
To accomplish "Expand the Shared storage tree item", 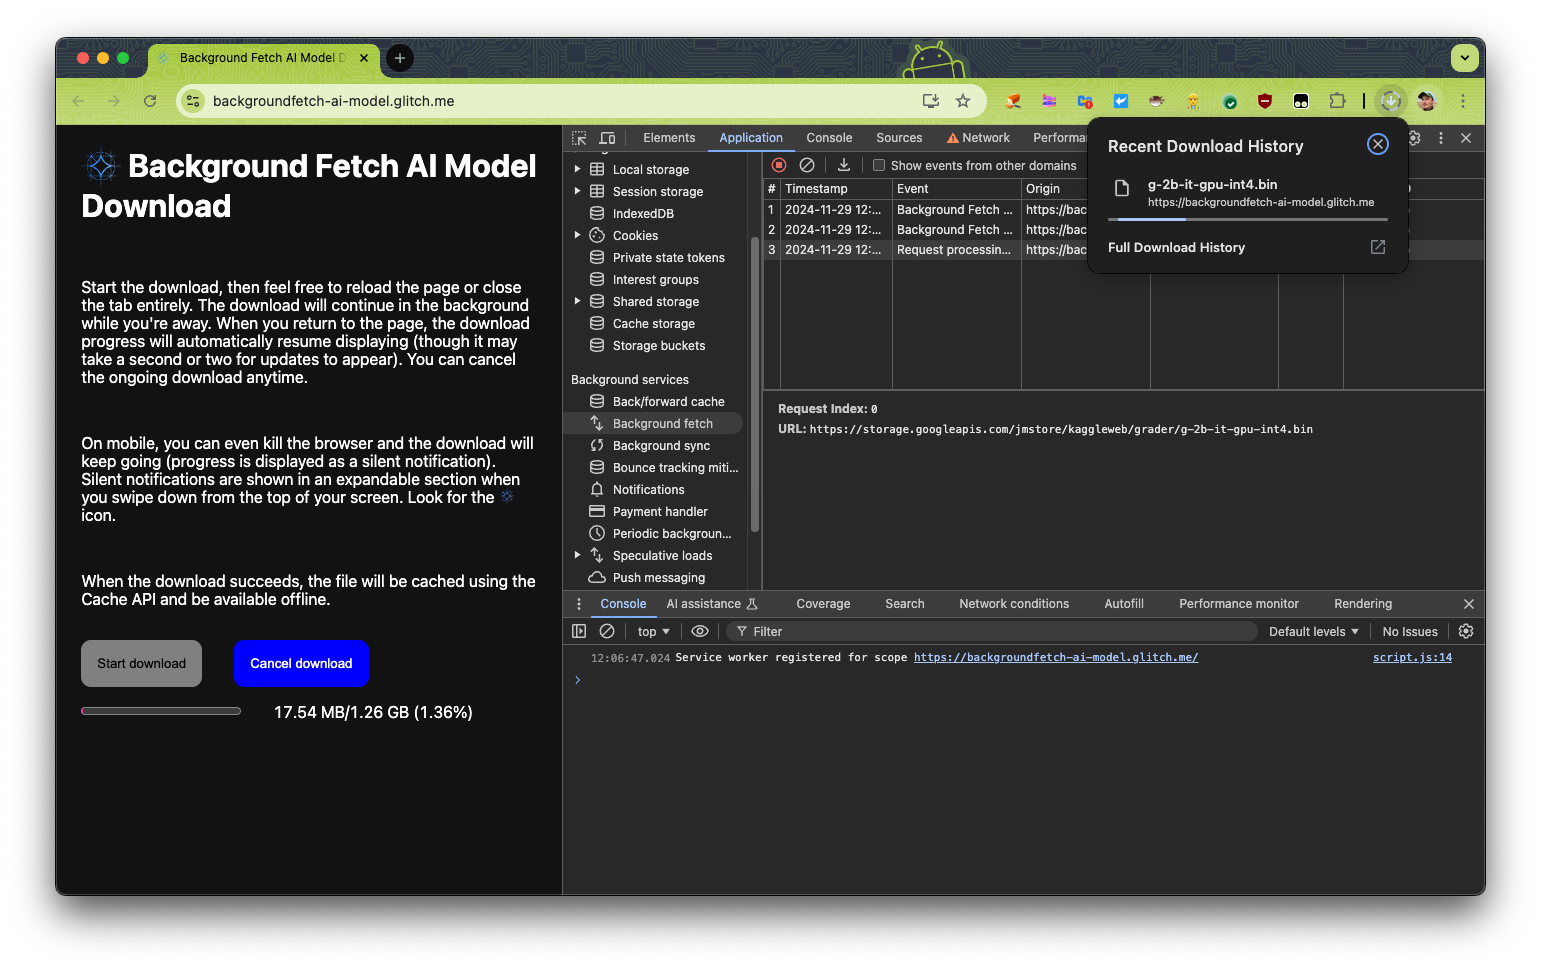I will (577, 301).
